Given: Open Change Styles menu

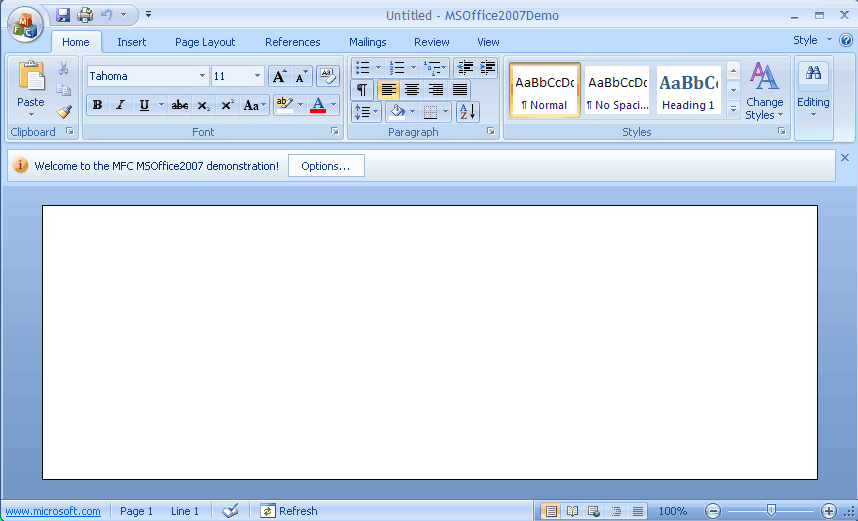Looking at the screenshot, I should click(x=764, y=91).
